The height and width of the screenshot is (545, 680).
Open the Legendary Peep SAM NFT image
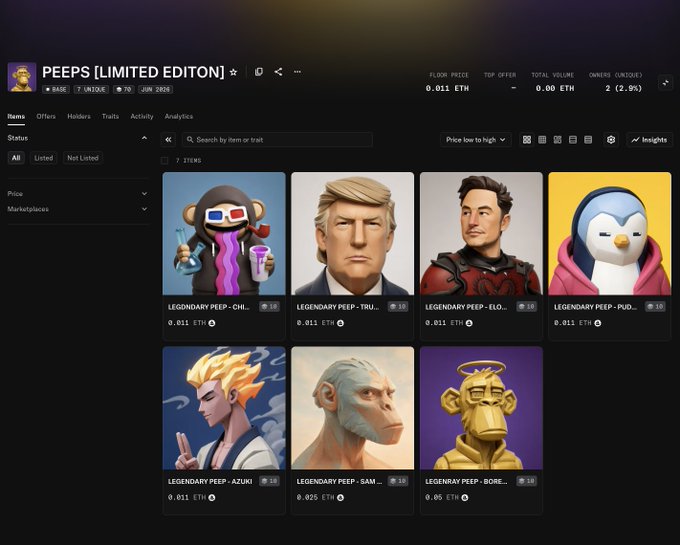[353, 408]
